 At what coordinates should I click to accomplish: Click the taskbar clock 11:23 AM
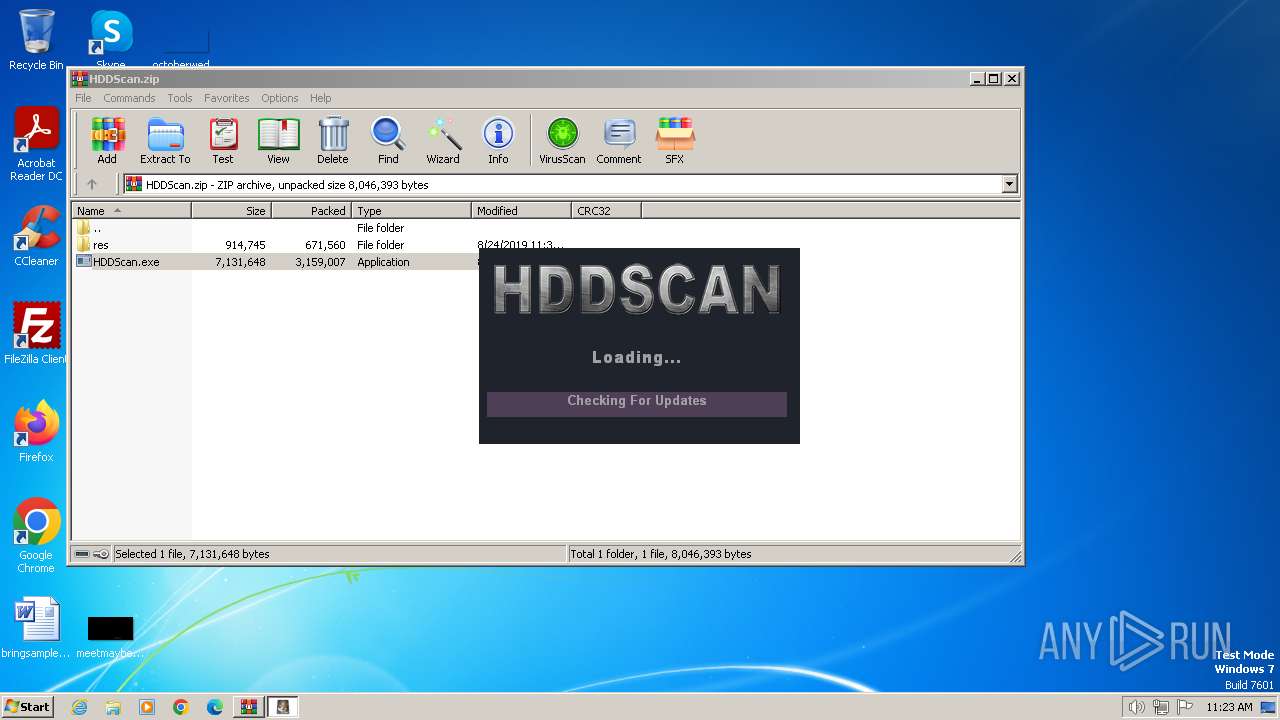1229,707
